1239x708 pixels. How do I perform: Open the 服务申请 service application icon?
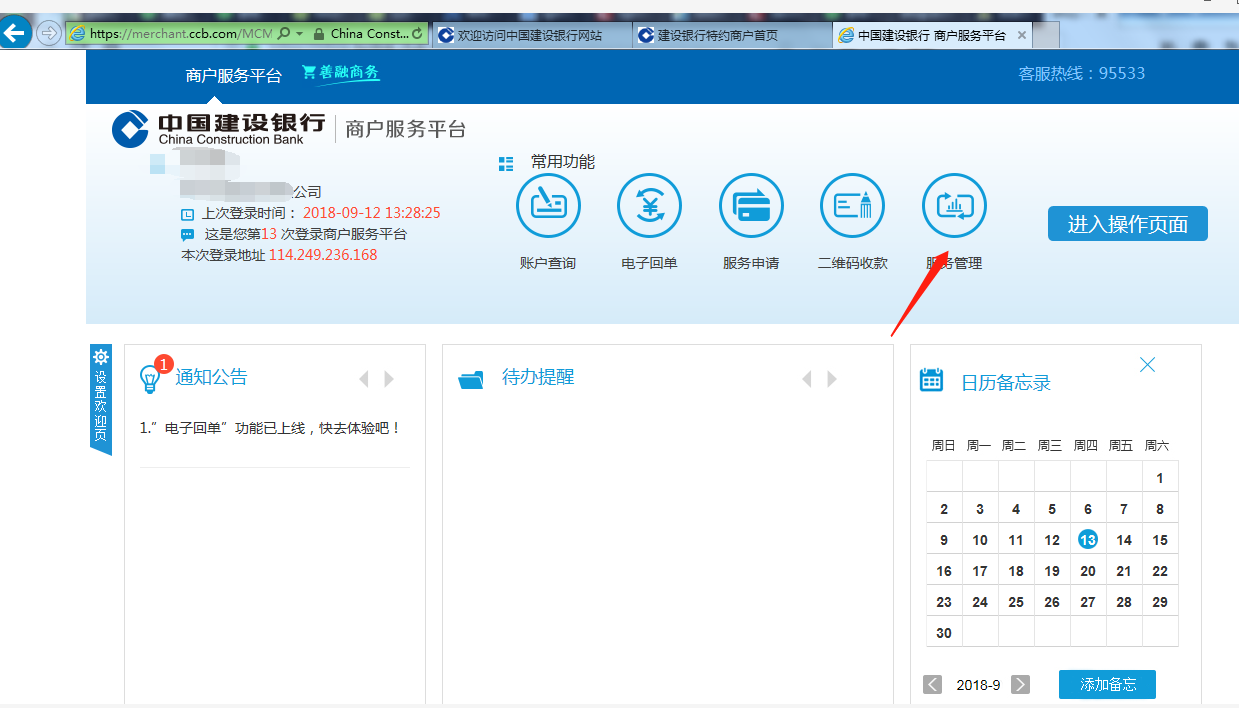[x=751, y=207]
